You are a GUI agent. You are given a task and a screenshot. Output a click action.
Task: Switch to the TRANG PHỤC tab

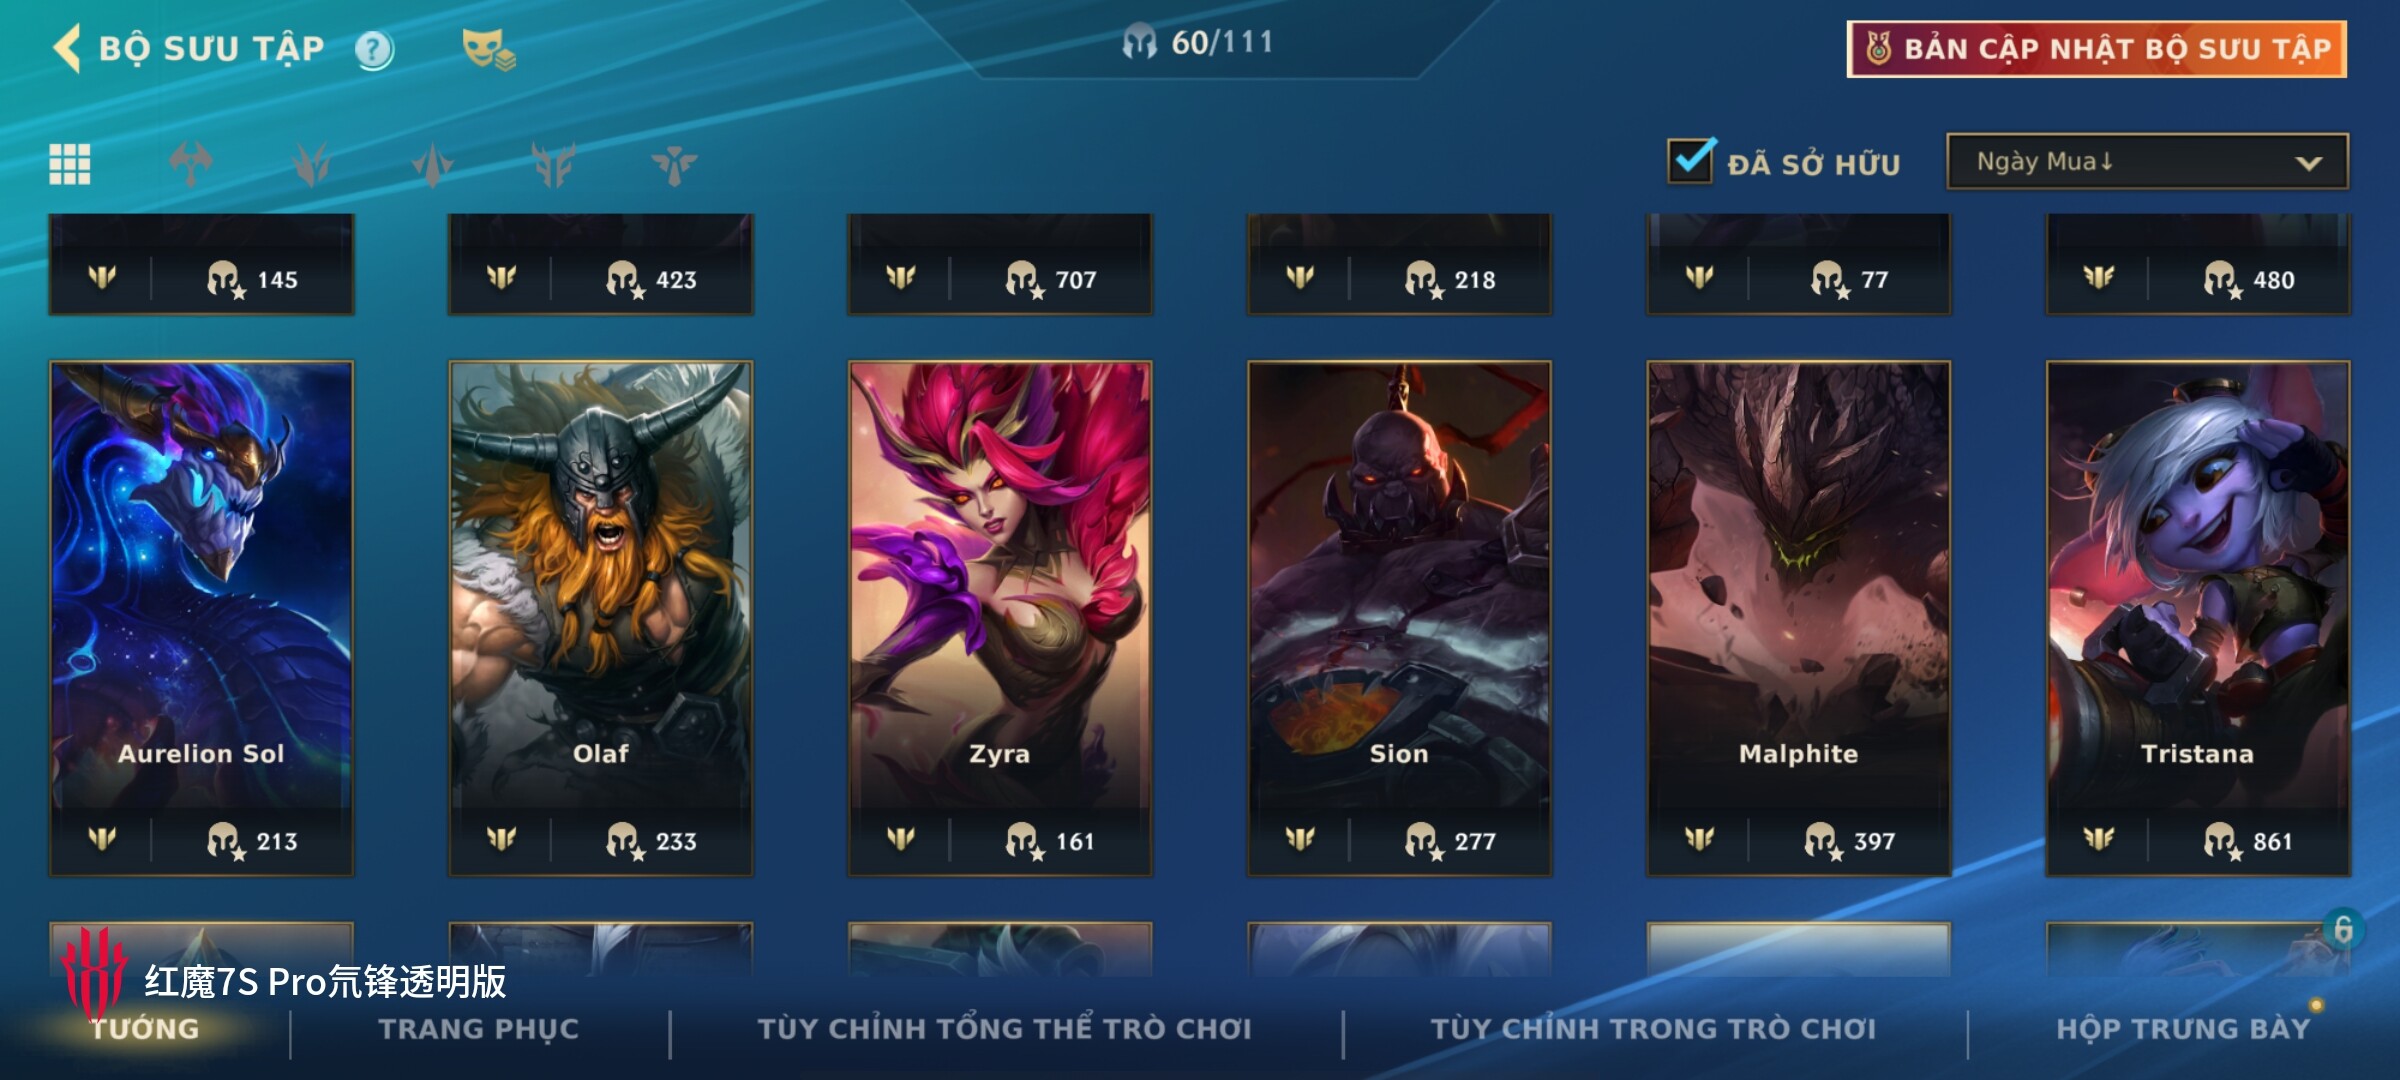(479, 1028)
